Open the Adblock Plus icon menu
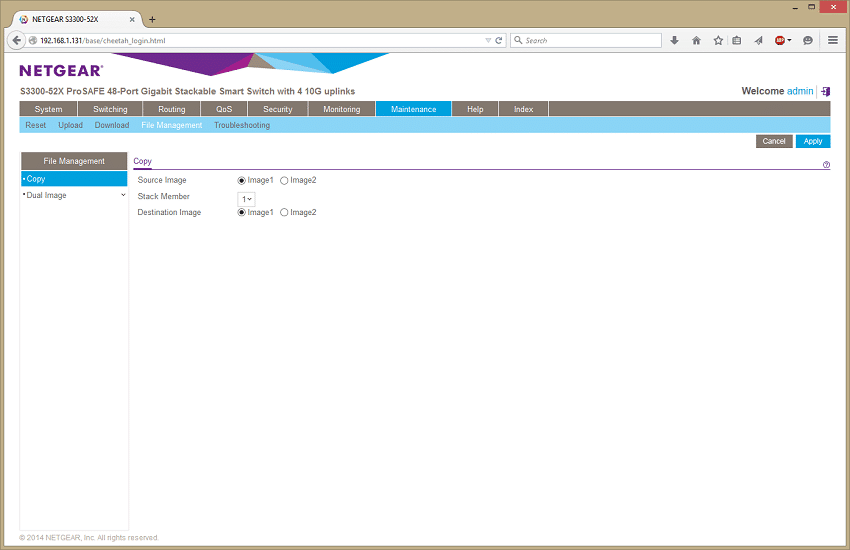The height and width of the screenshot is (550, 850). click(783, 40)
